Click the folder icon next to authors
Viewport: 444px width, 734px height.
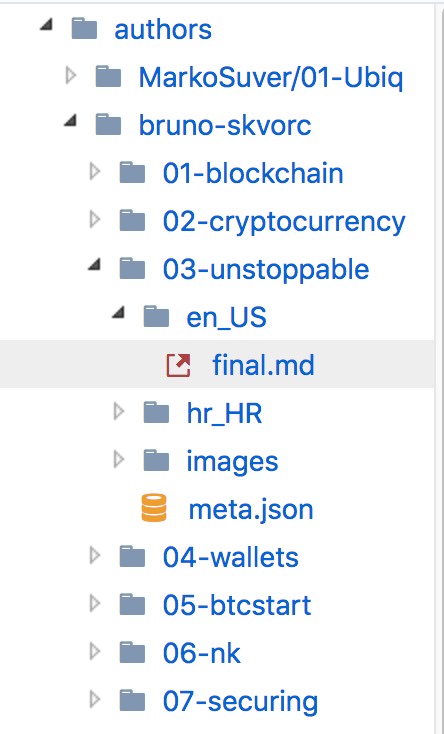[84, 29]
